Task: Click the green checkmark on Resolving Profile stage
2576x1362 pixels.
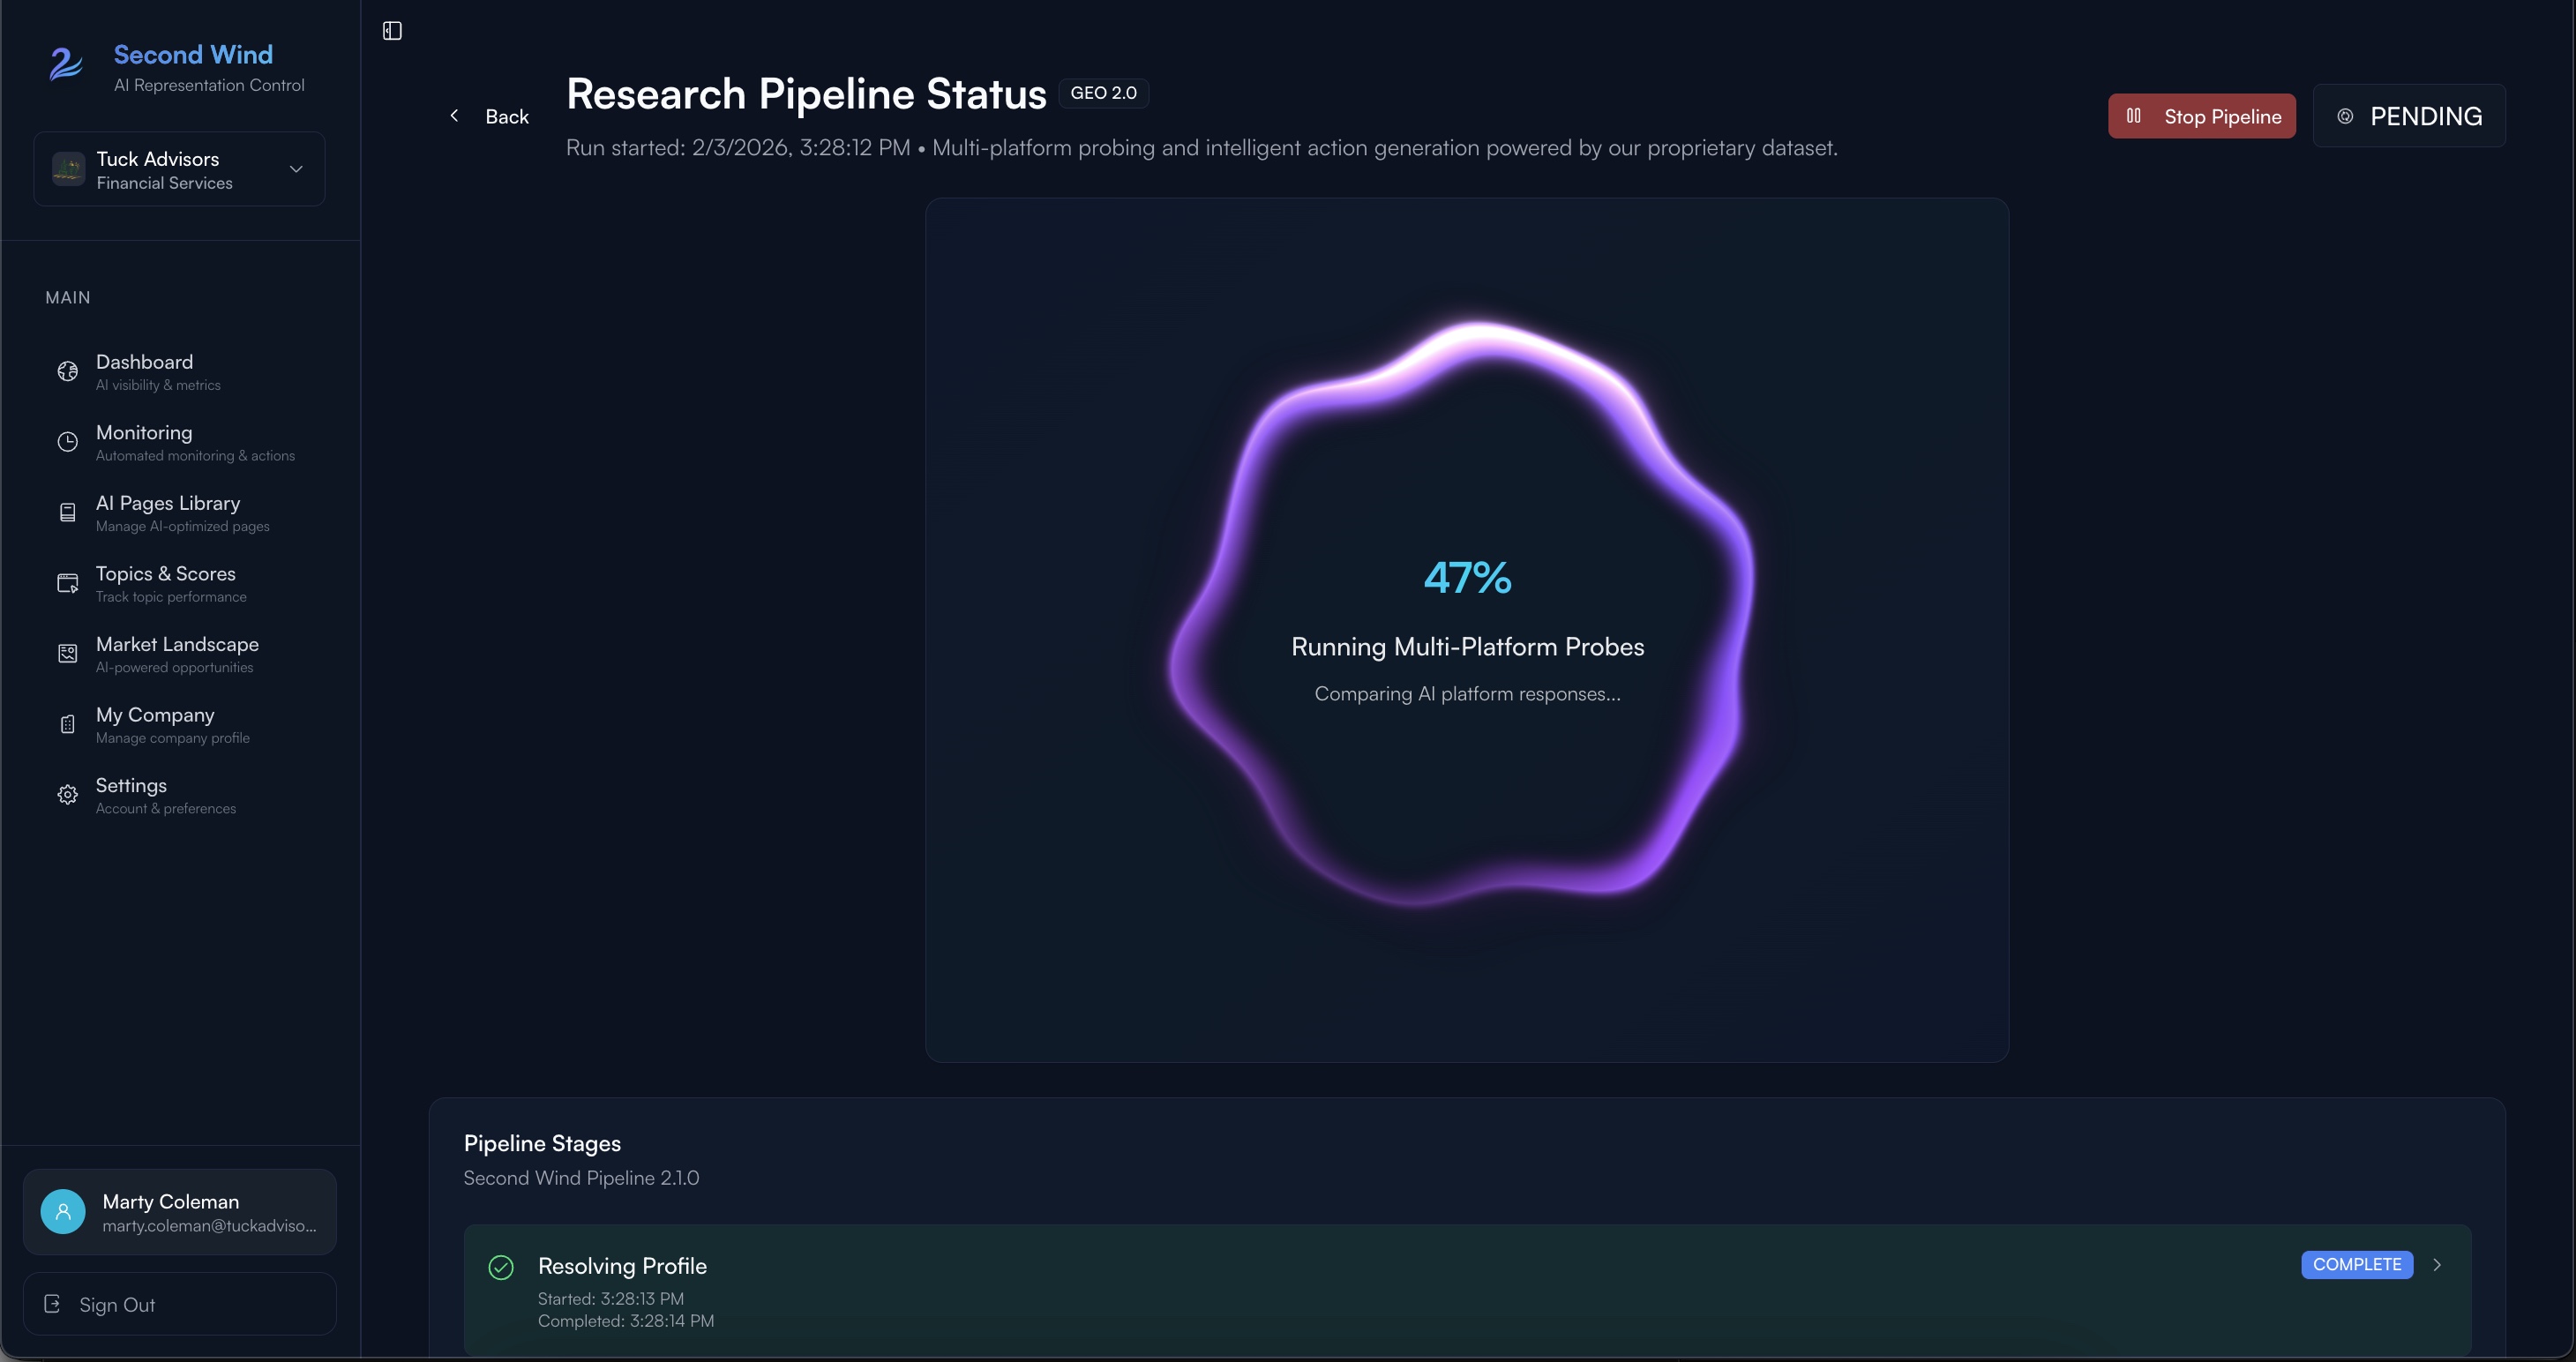Action: tap(501, 1267)
